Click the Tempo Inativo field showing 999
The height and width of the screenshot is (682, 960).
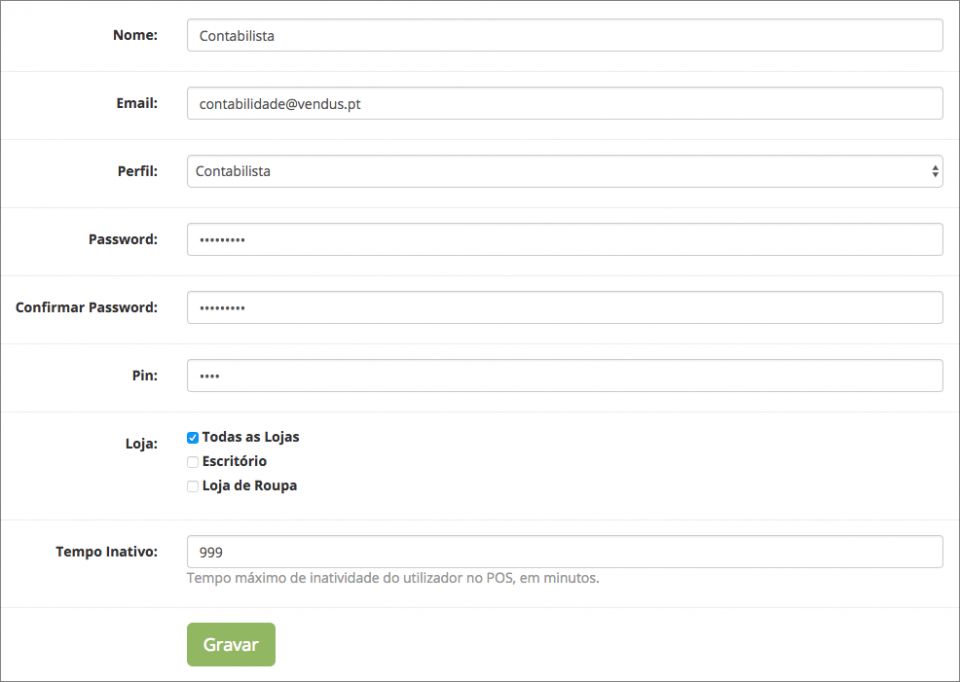tap(564, 552)
